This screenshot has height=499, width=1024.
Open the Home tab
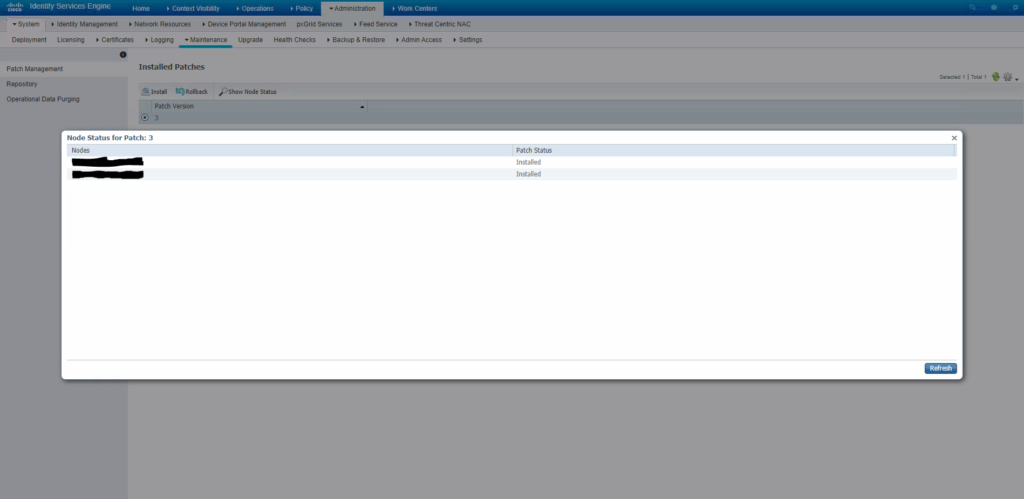[x=141, y=8]
